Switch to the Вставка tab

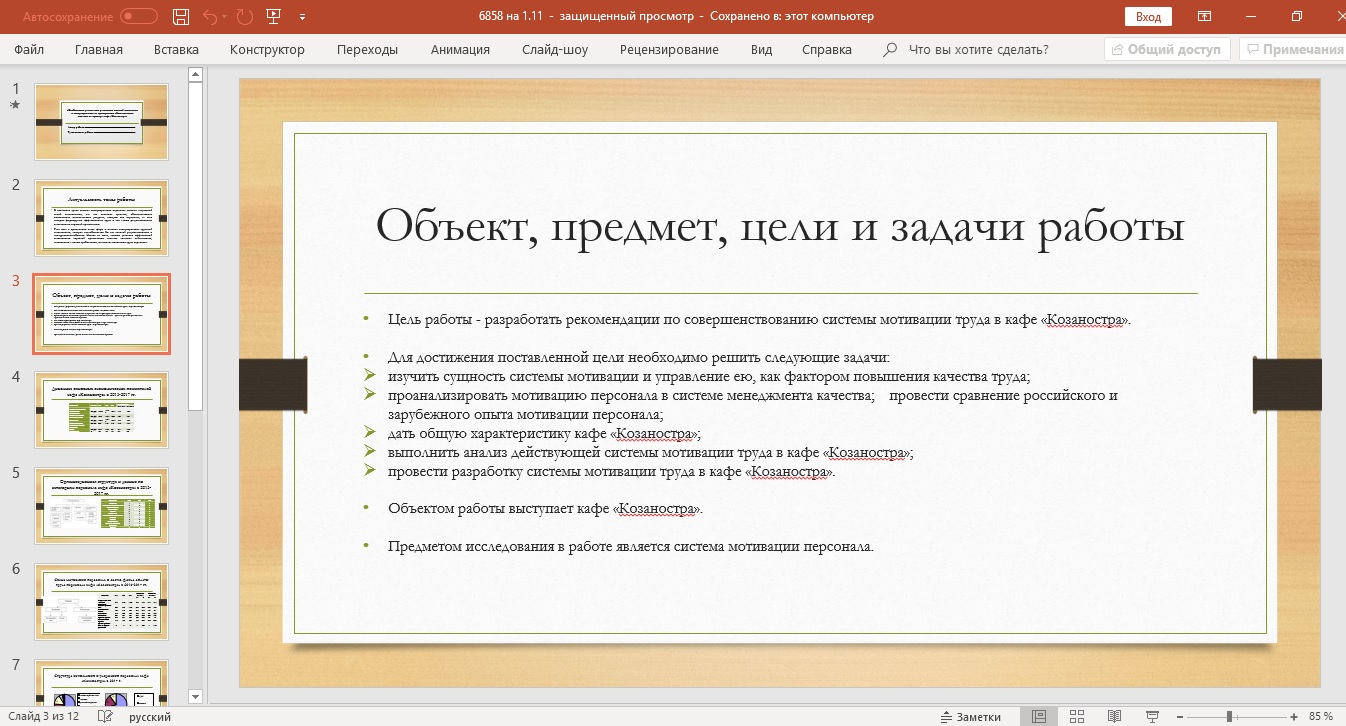[176, 49]
